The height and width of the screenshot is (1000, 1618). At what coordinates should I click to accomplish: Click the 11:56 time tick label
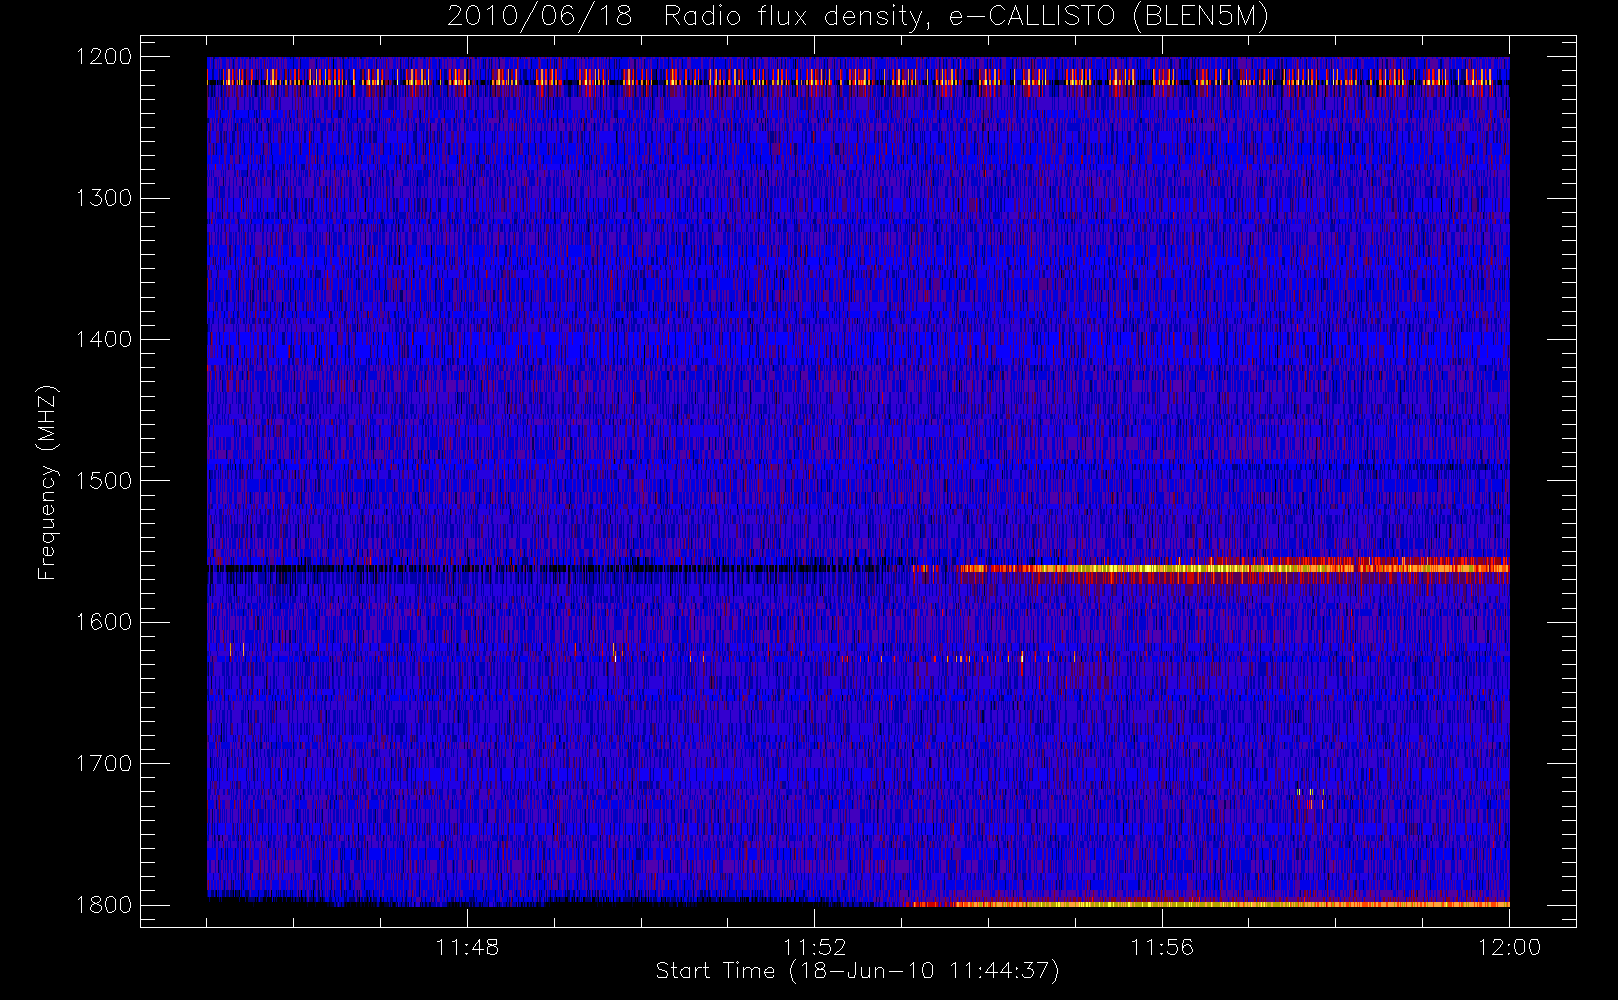coord(1162,947)
